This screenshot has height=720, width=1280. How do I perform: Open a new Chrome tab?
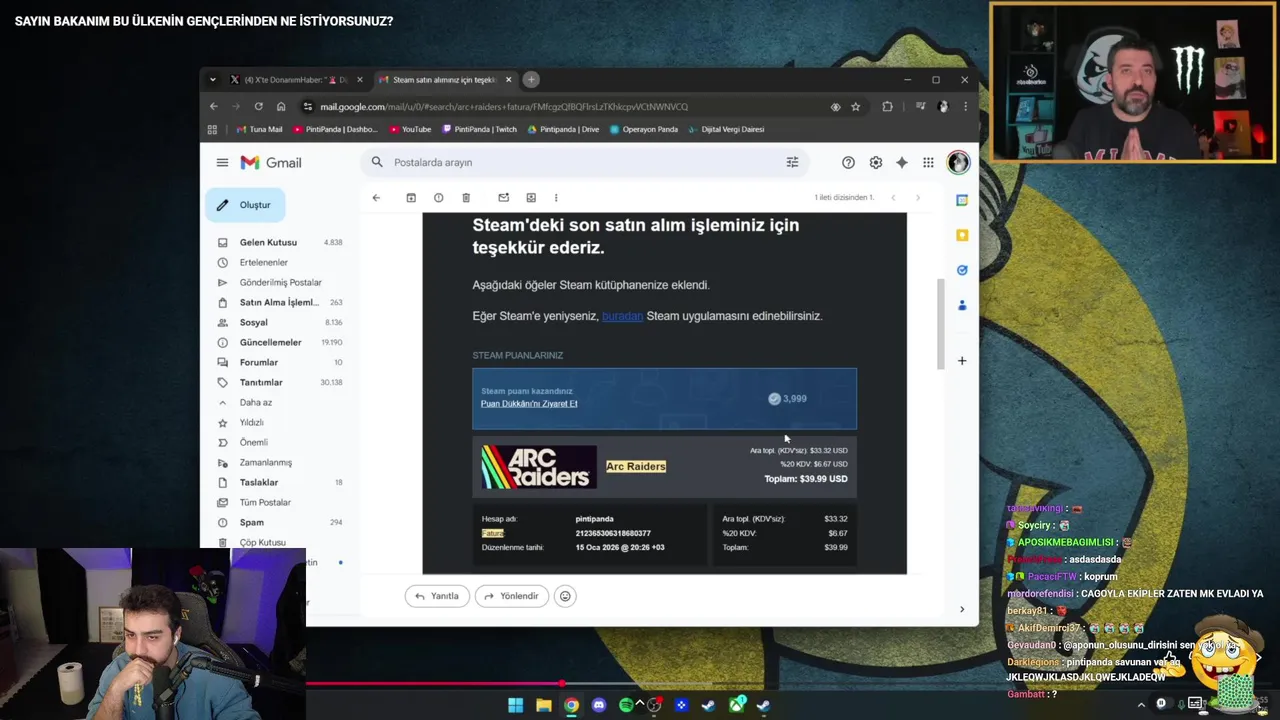(x=531, y=80)
